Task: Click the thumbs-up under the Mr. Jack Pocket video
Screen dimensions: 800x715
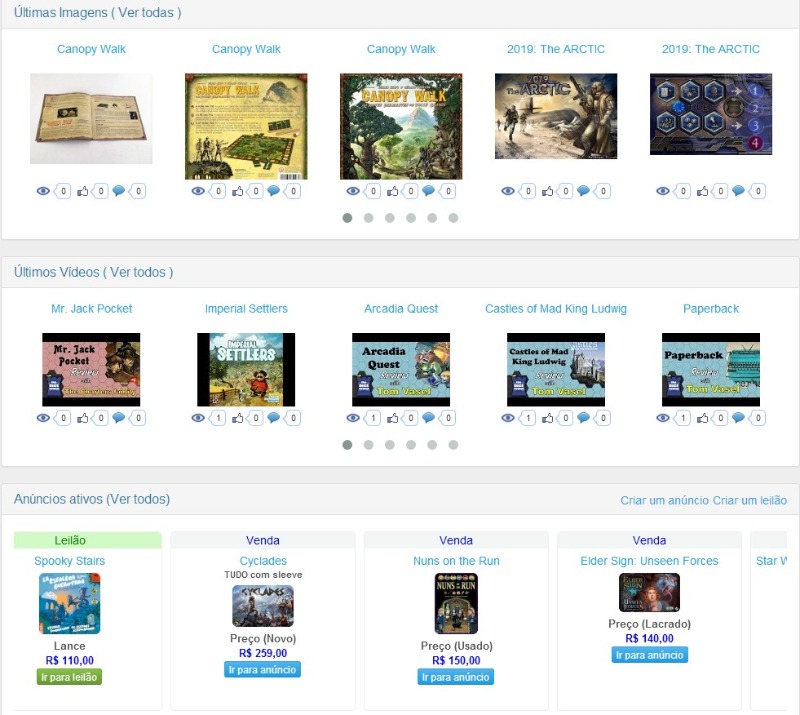Action: (x=83, y=418)
